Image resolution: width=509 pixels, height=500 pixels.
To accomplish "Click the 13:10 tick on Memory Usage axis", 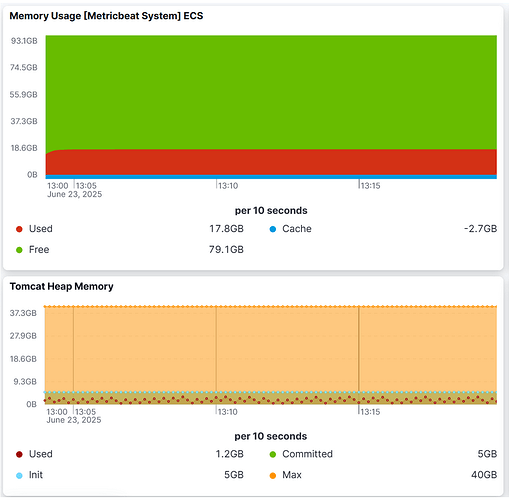I will [228, 186].
